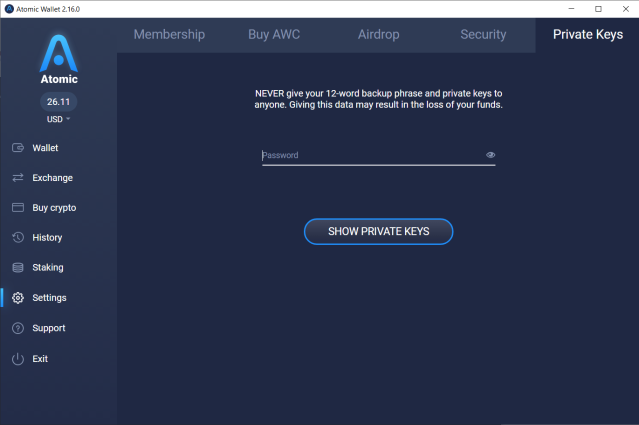Image resolution: width=639 pixels, height=425 pixels.
Task: View the History section label
Action: [x=47, y=238]
